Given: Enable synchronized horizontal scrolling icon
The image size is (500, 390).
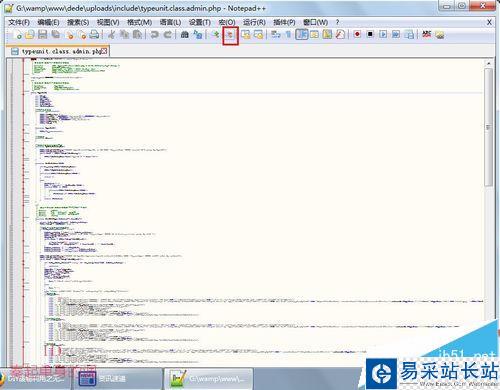Looking at the screenshot, I should (259, 34).
